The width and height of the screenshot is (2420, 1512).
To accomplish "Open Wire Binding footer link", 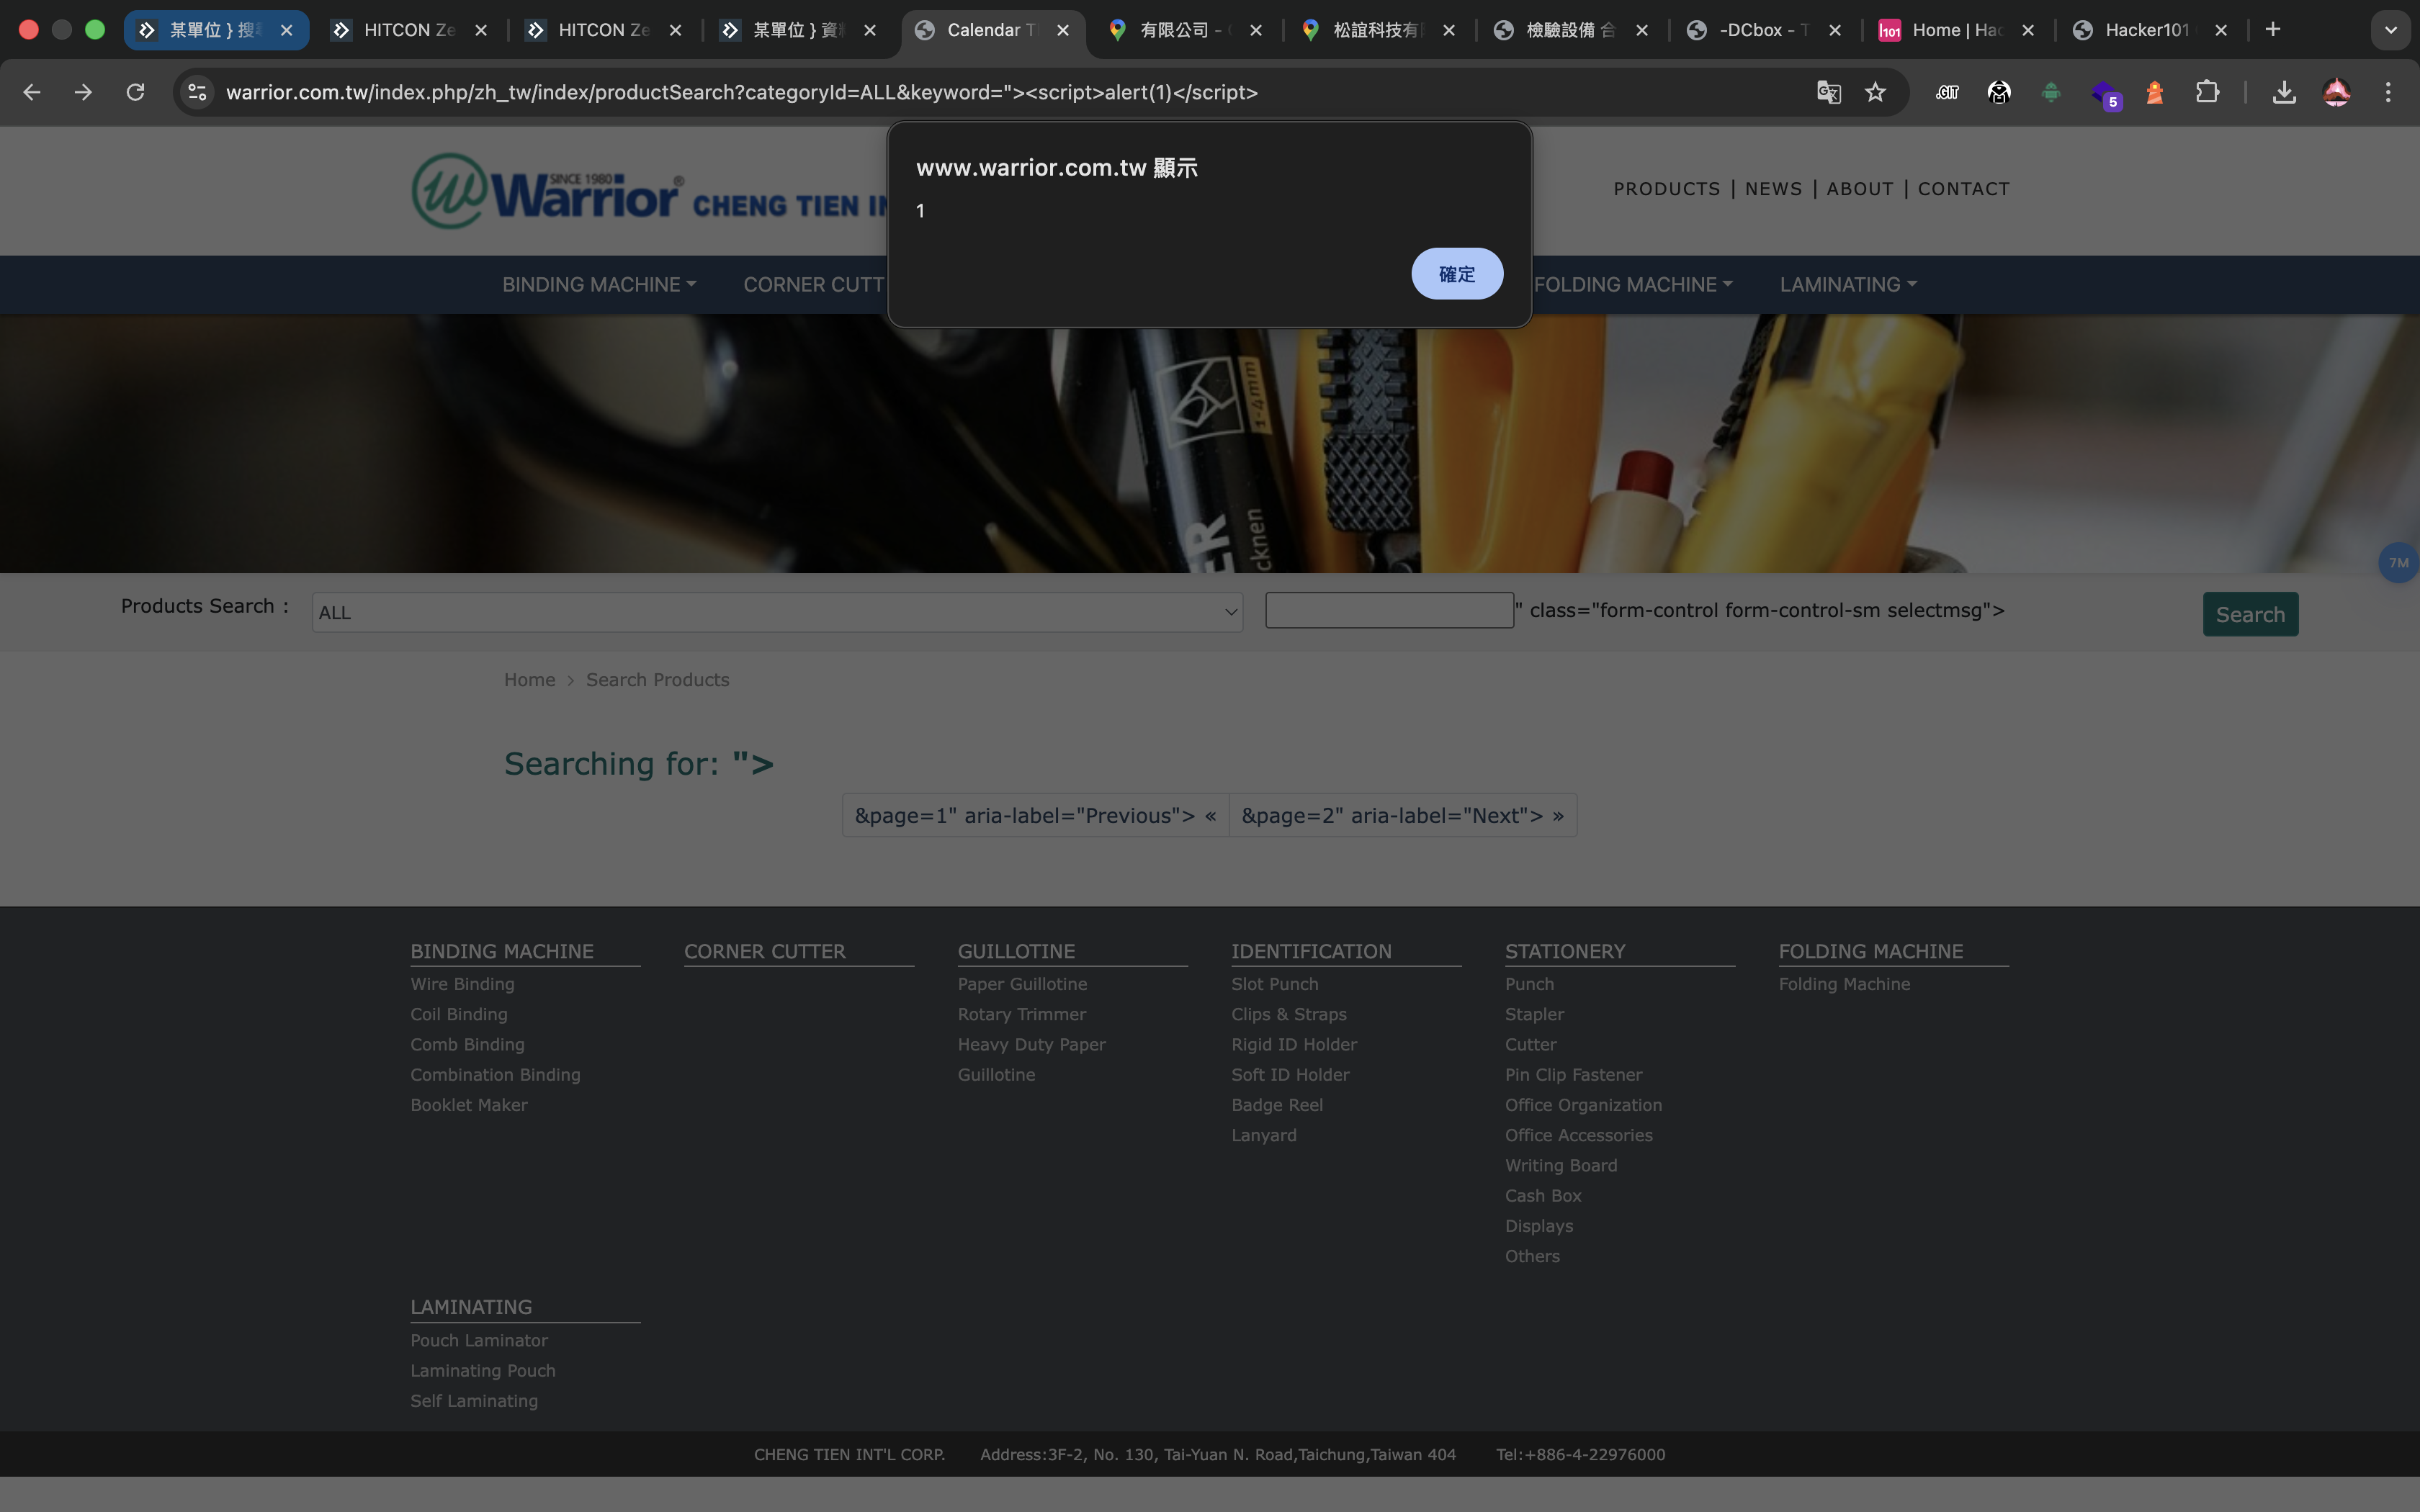I will [x=462, y=984].
